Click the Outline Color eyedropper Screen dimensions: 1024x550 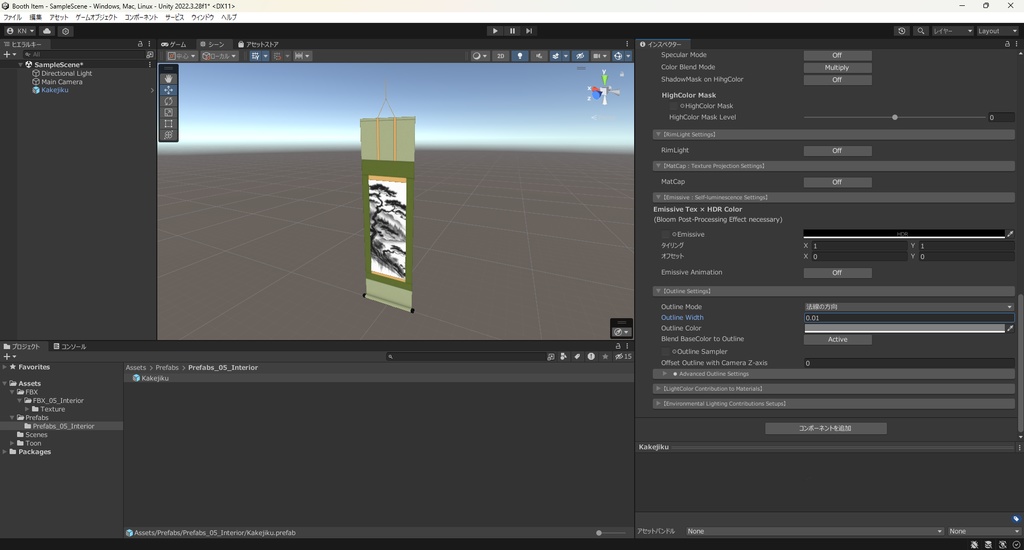point(1010,329)
